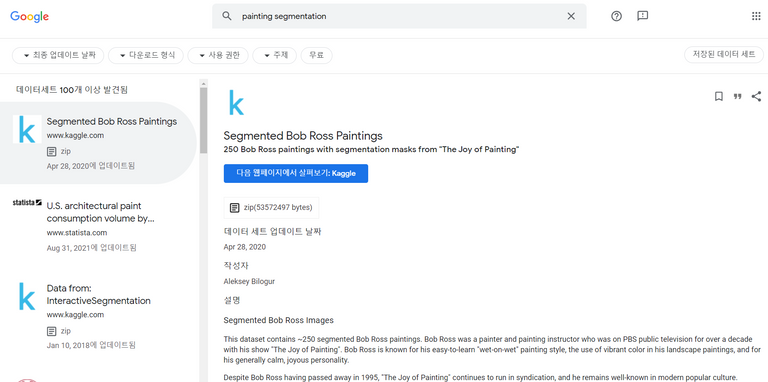This screenshot has height=382, width=768.
Task: Expand the 최종 업데이트 날짜 filter dropdown
Action: click(58, 55)
